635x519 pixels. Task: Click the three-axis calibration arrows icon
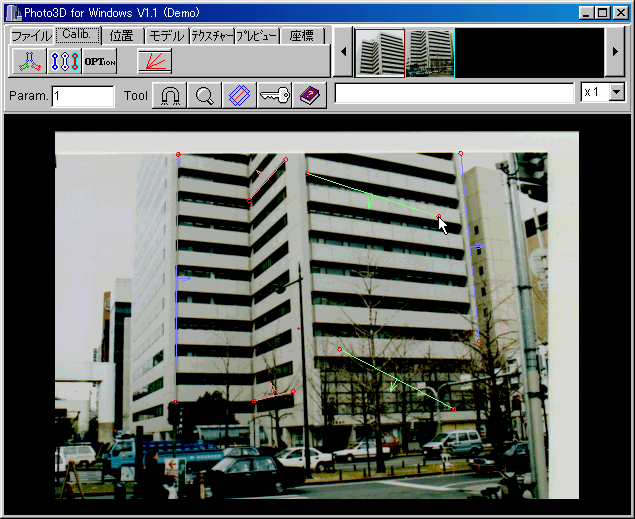tap(29, 62)
